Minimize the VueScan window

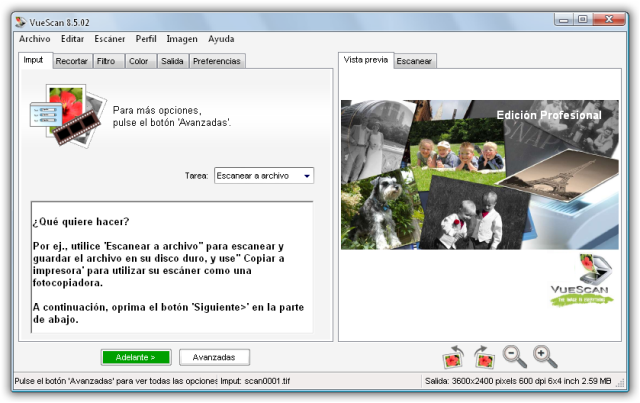click(564, 20)
